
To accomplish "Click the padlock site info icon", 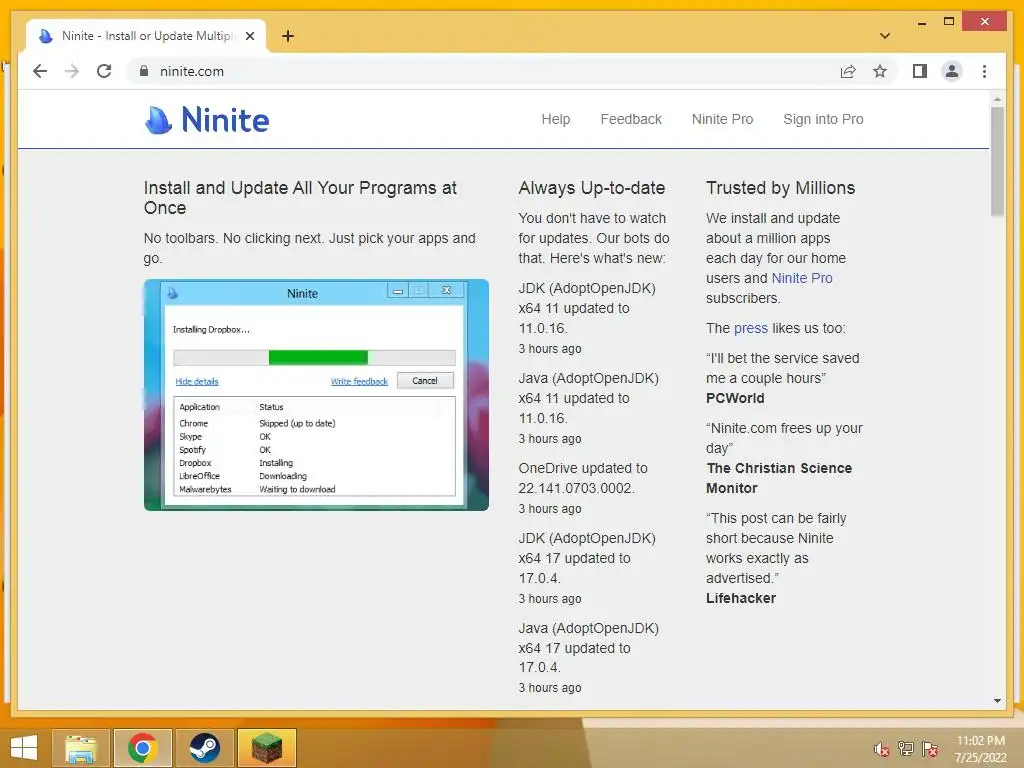I will point(144,71).
